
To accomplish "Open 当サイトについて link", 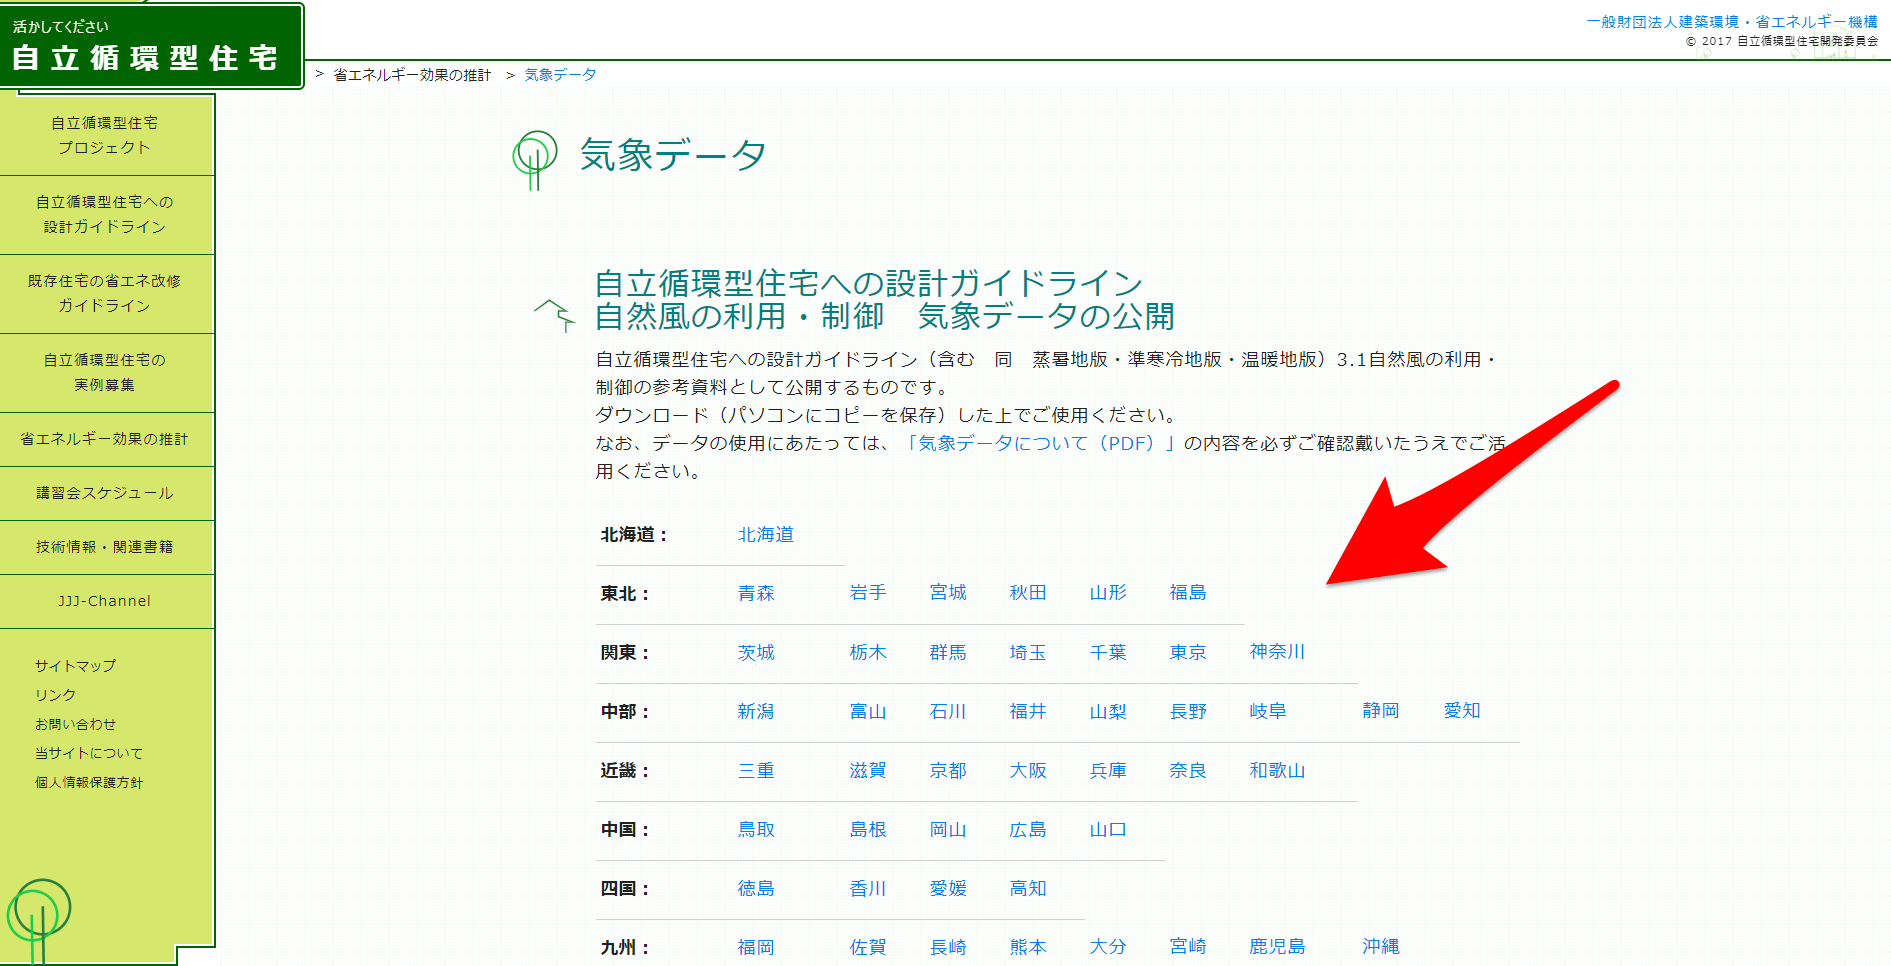I will click(89, 752).
